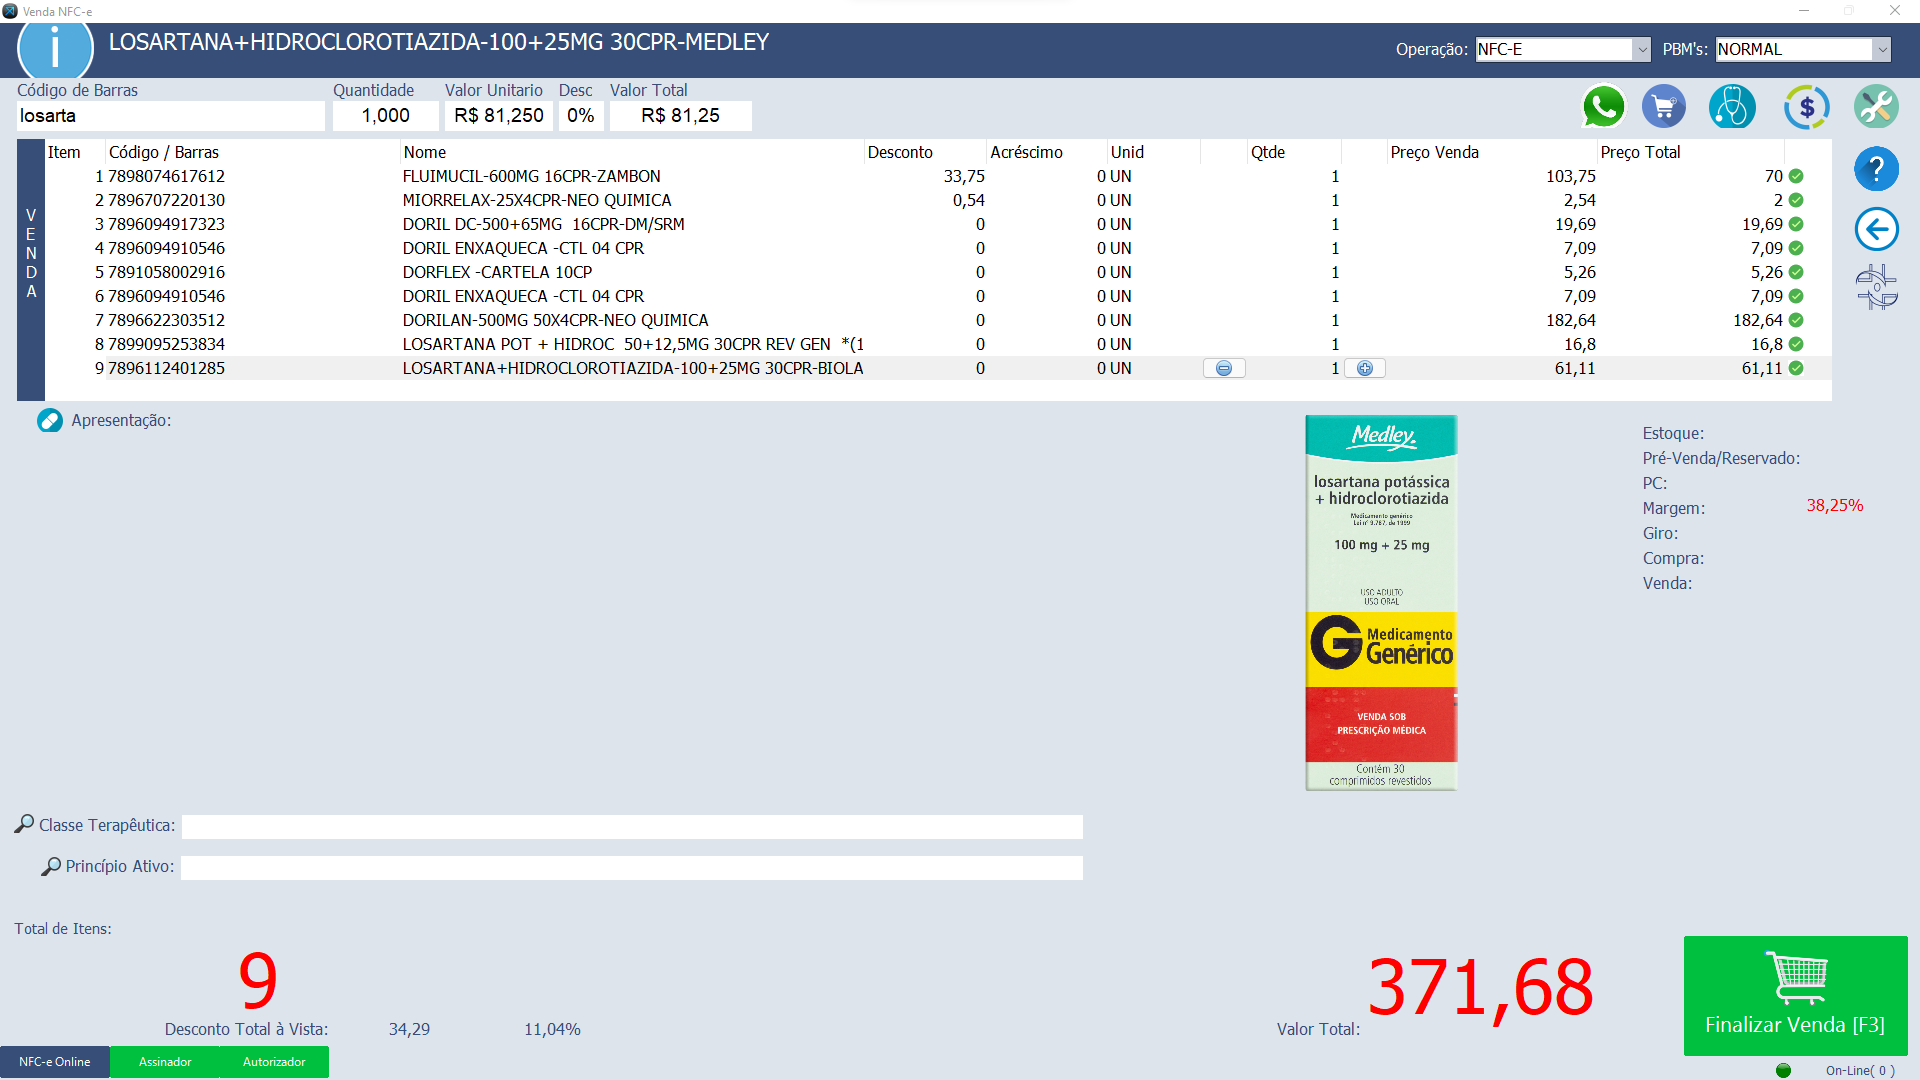The height and width of the screenshot is (1080, 1920).
Task: Click the Apresentação pill icon
Action: tap(50, 421)
